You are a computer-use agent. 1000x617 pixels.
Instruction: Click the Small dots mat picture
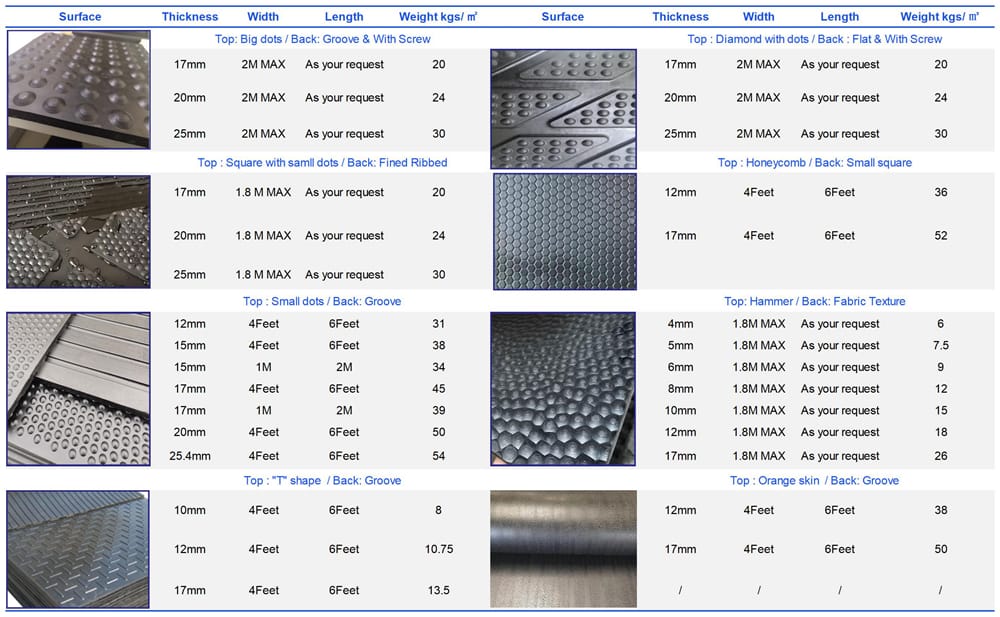pos(78,389)
